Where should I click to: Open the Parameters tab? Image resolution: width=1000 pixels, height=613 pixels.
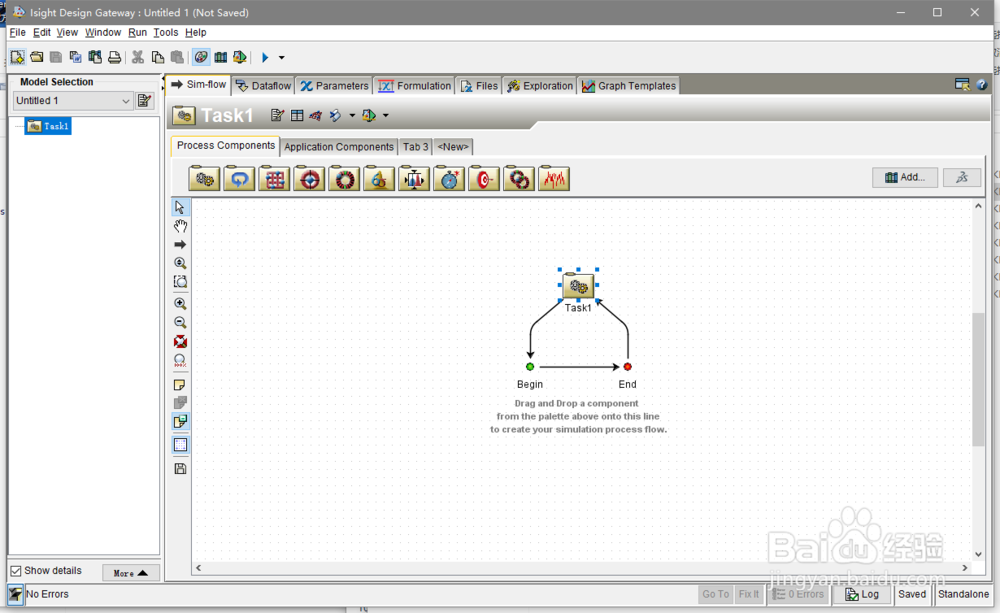[335, 85]
